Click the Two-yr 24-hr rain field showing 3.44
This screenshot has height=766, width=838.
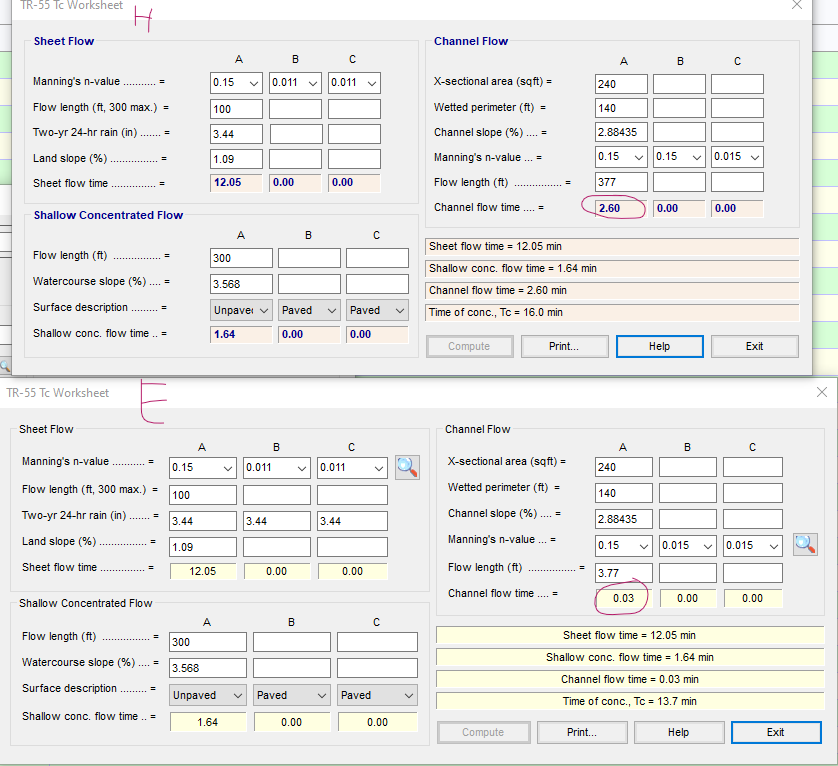tap(236, 133)
